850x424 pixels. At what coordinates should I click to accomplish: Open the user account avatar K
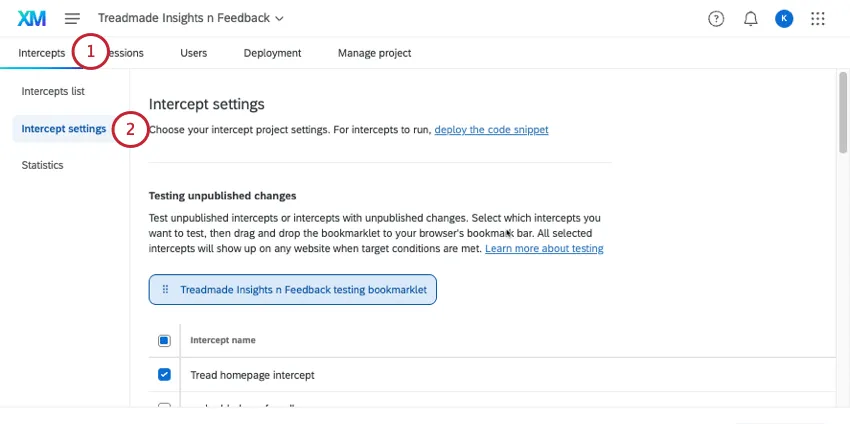coord(784,18)
